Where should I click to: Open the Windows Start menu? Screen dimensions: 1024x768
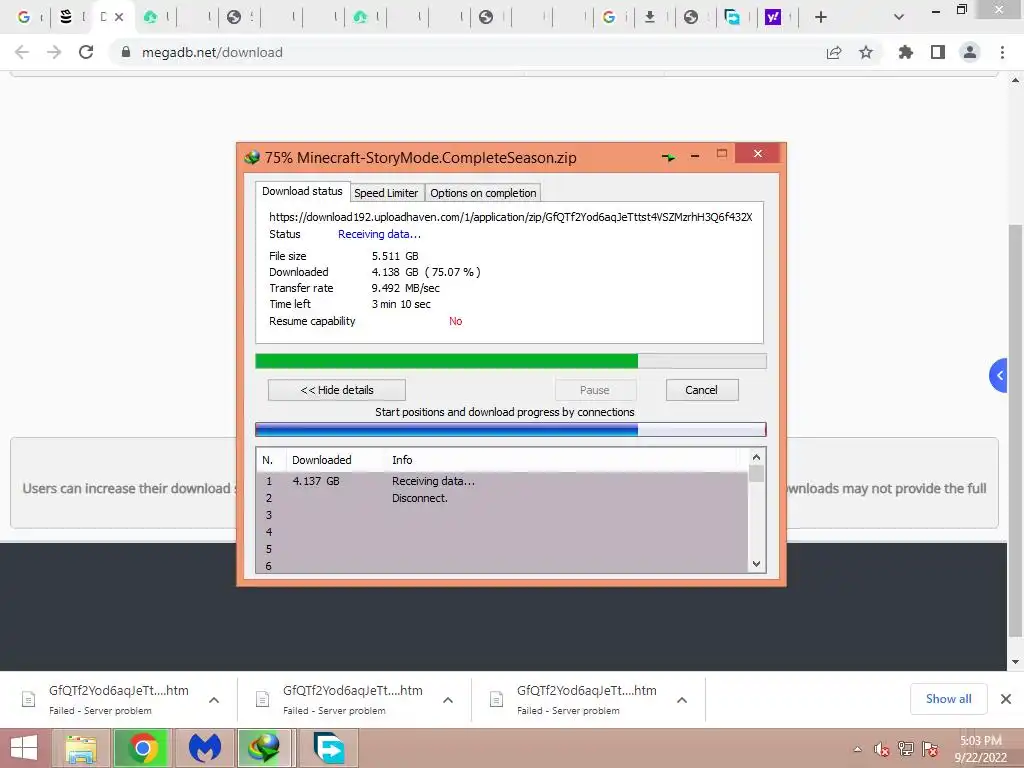pyautogui.click(x=24, y=748)
